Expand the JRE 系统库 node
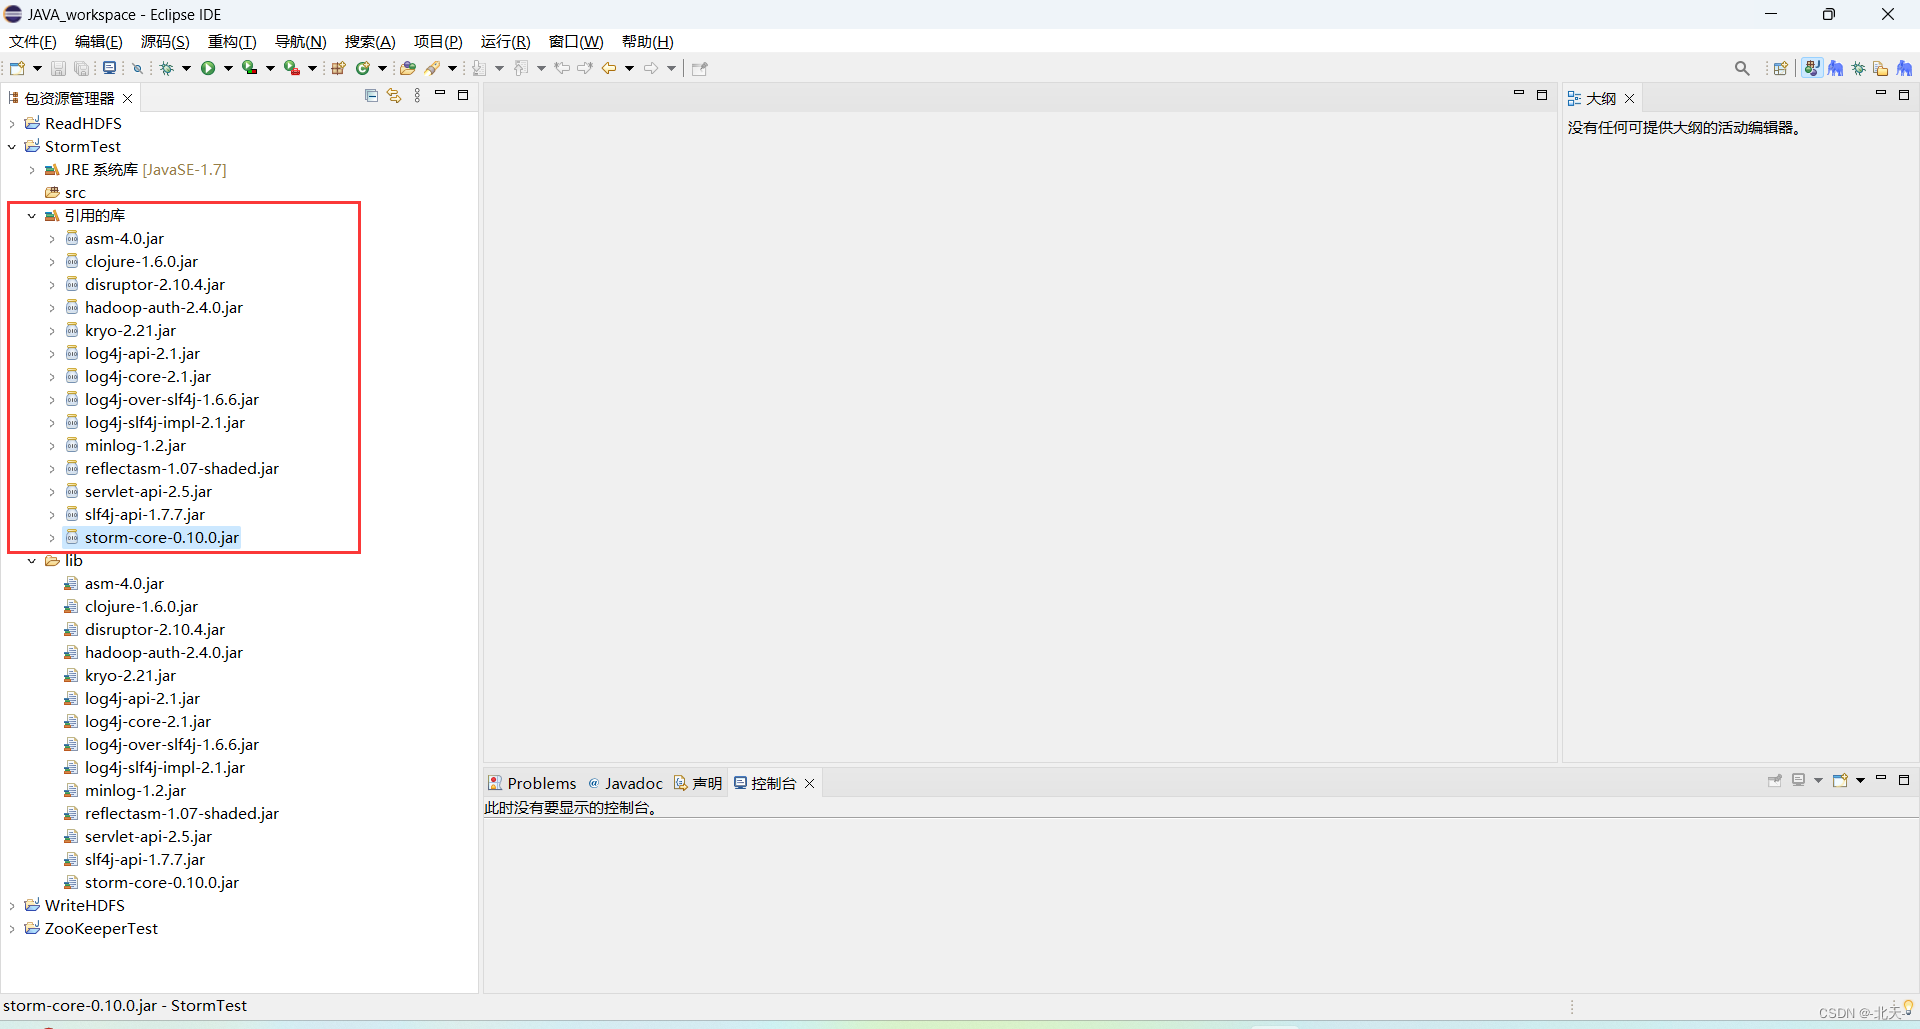Image resolution: width=1920 pixels, height=1029 pixels. (x=32, y=170)
